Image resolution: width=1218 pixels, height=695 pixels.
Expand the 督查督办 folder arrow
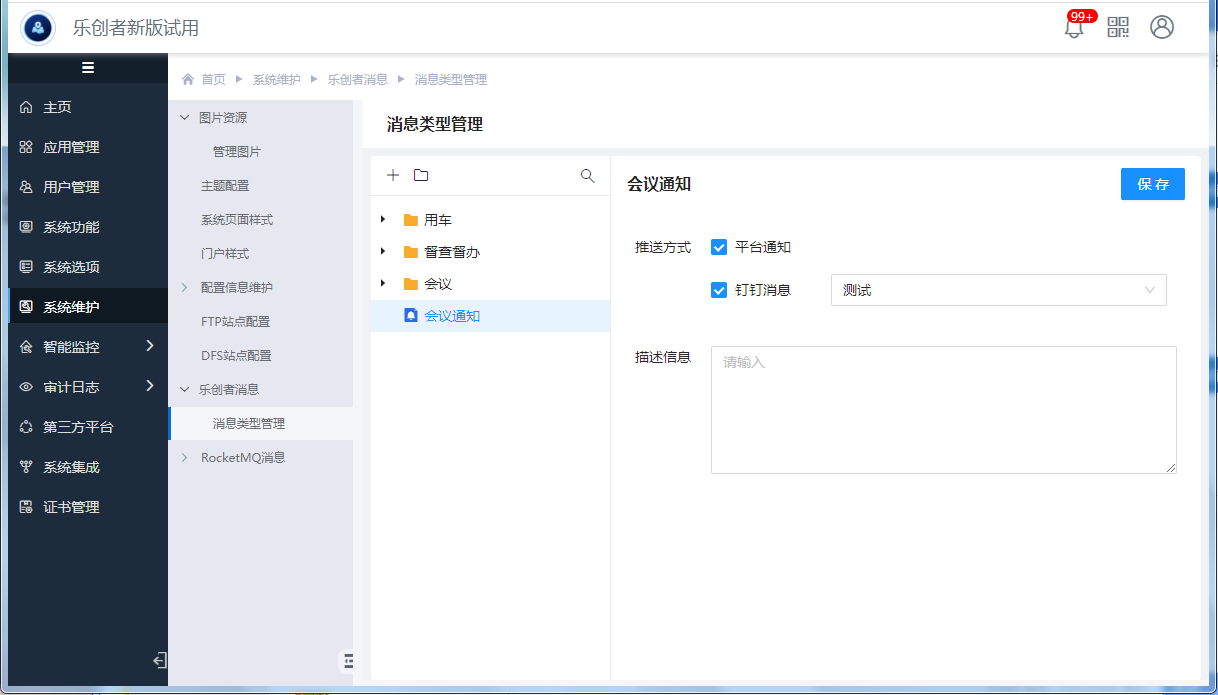click(383, 252)
